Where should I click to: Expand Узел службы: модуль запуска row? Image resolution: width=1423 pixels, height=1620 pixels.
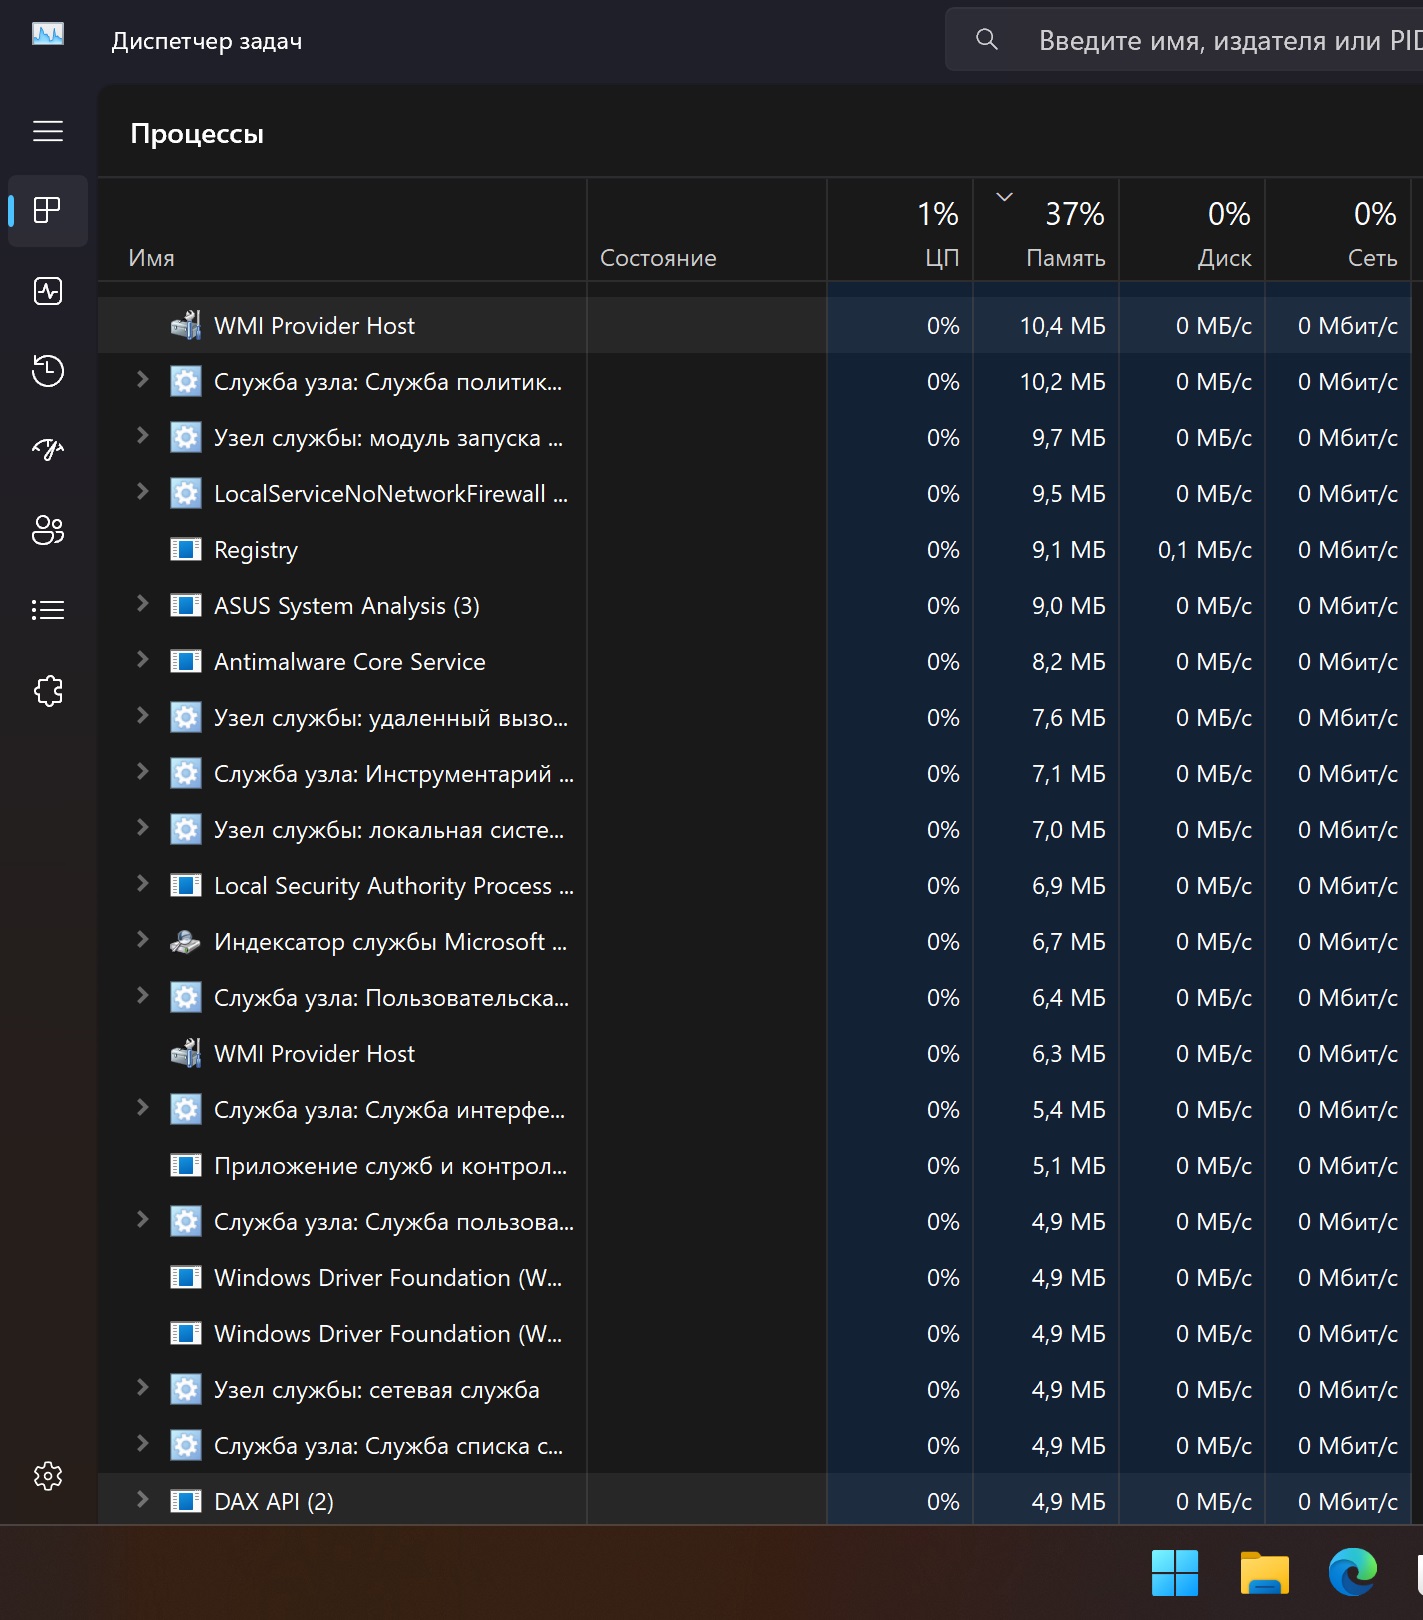point(142,435)
